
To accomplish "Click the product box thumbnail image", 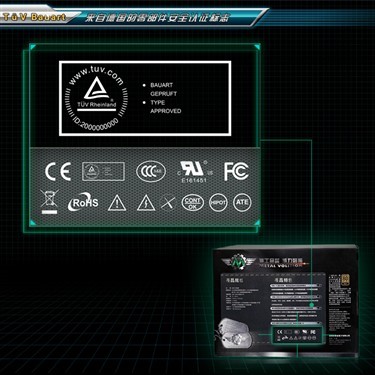I will click(285, 301).
